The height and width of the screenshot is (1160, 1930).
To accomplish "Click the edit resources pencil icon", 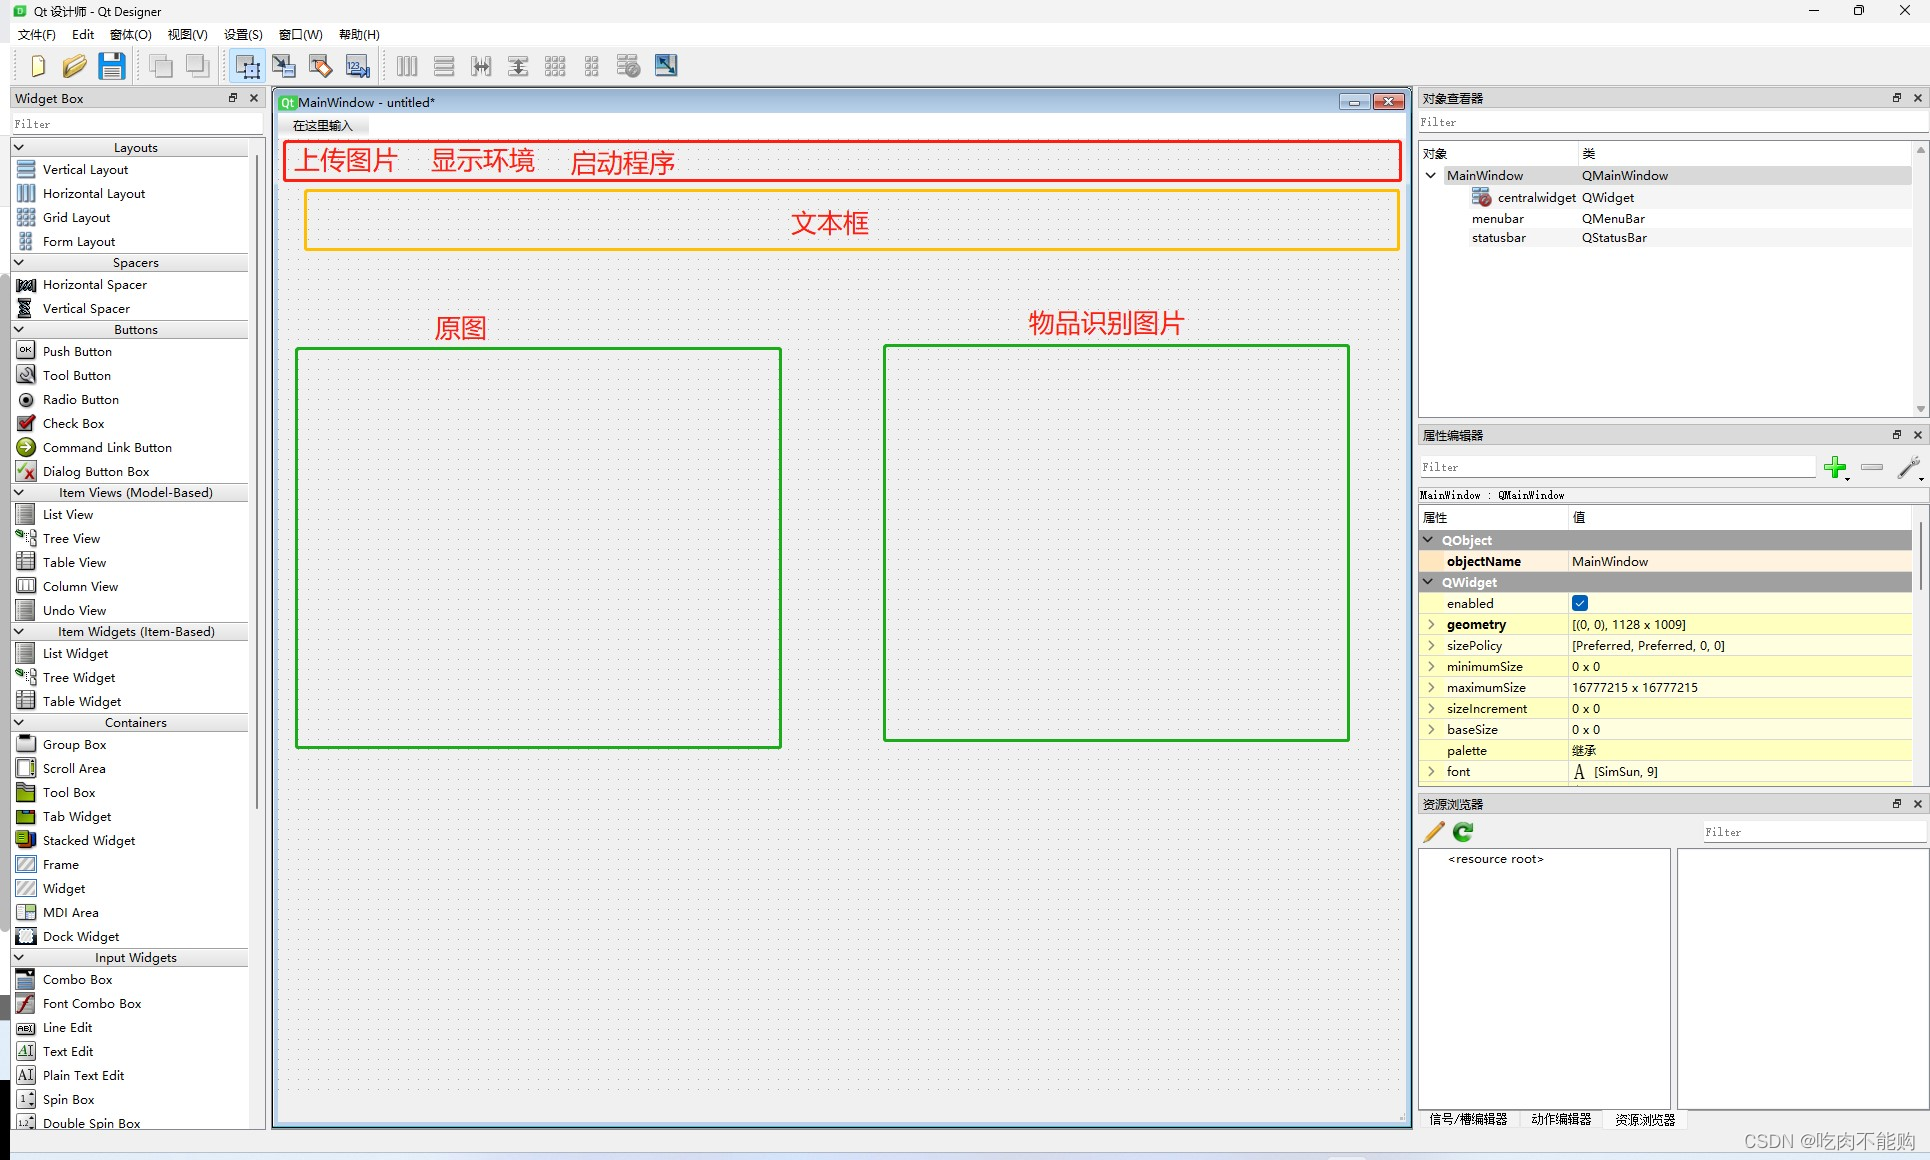I will (x=1434, y=832).
